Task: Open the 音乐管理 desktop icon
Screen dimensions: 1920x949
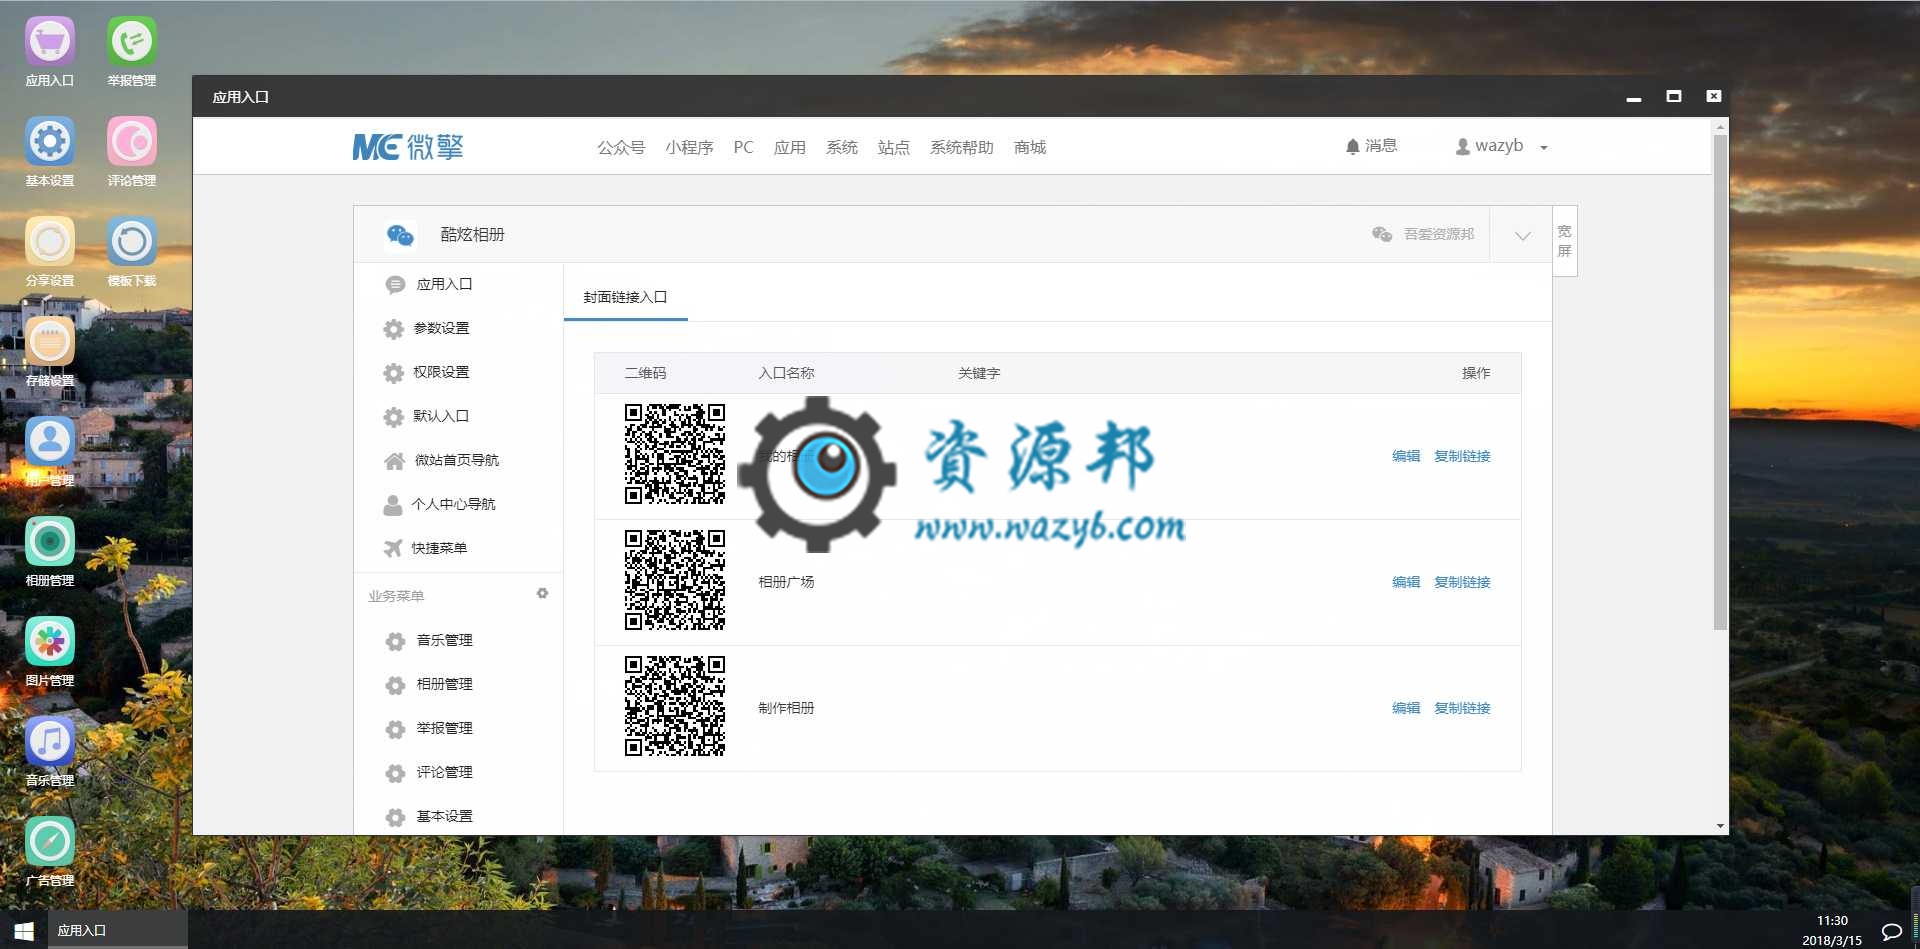Action: tap(50, 751)
